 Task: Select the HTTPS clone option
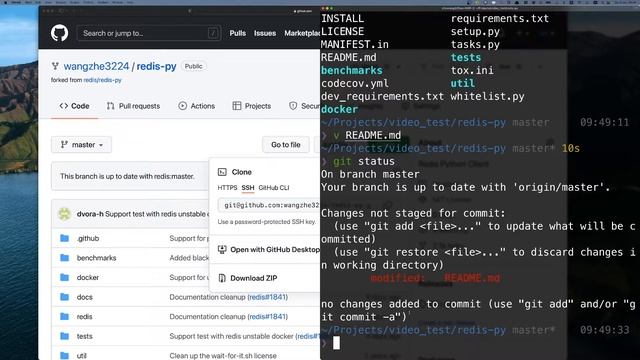tap(227, 188)
